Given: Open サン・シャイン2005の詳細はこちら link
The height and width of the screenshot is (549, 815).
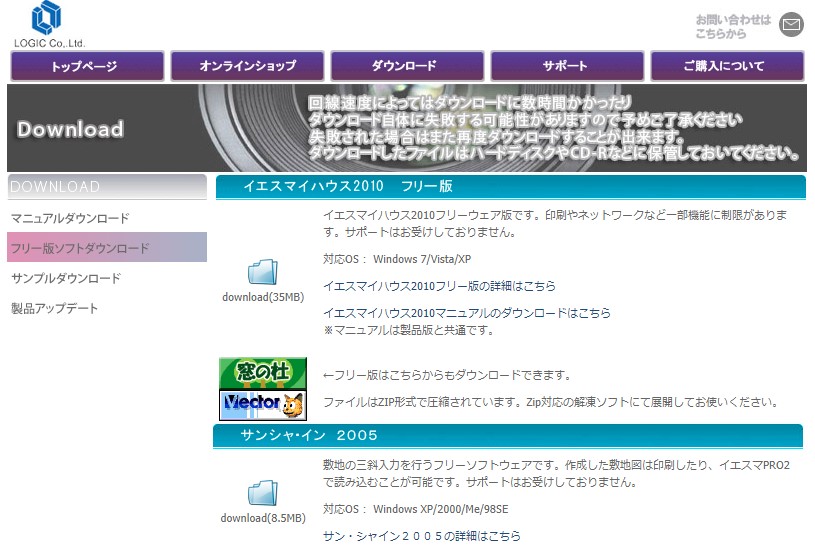Looking at the screenshot, I should pyautogui.click(x=421, y=536).
